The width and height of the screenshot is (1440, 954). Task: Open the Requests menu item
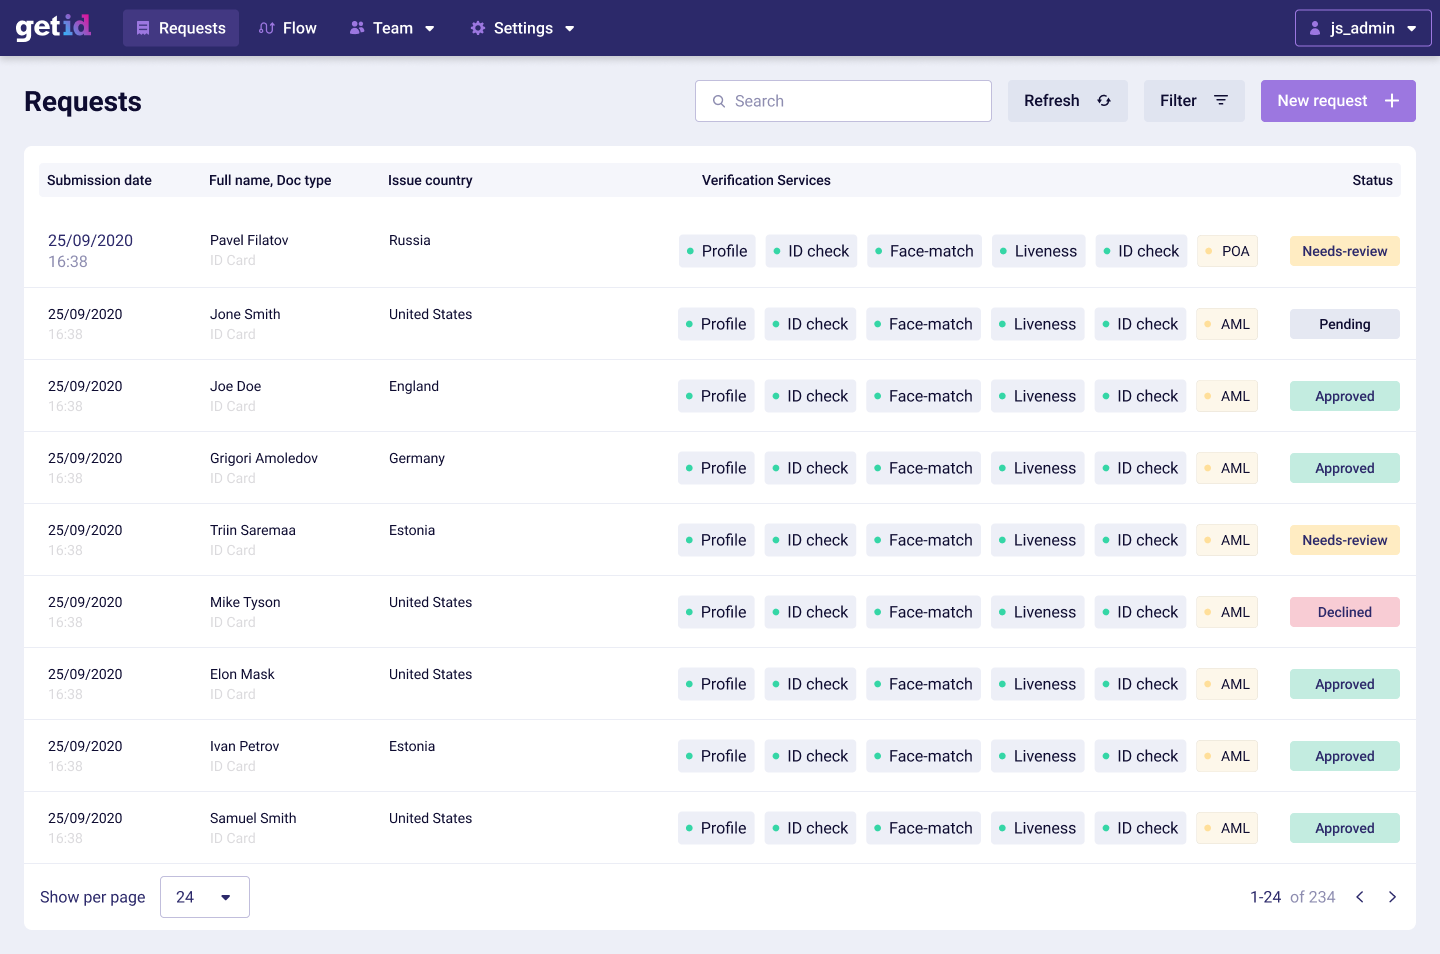[181, 27]
